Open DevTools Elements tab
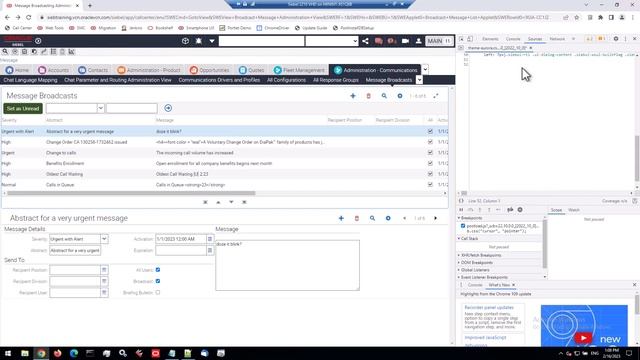This screenshot has width=640, height=360. pos(490,39)
